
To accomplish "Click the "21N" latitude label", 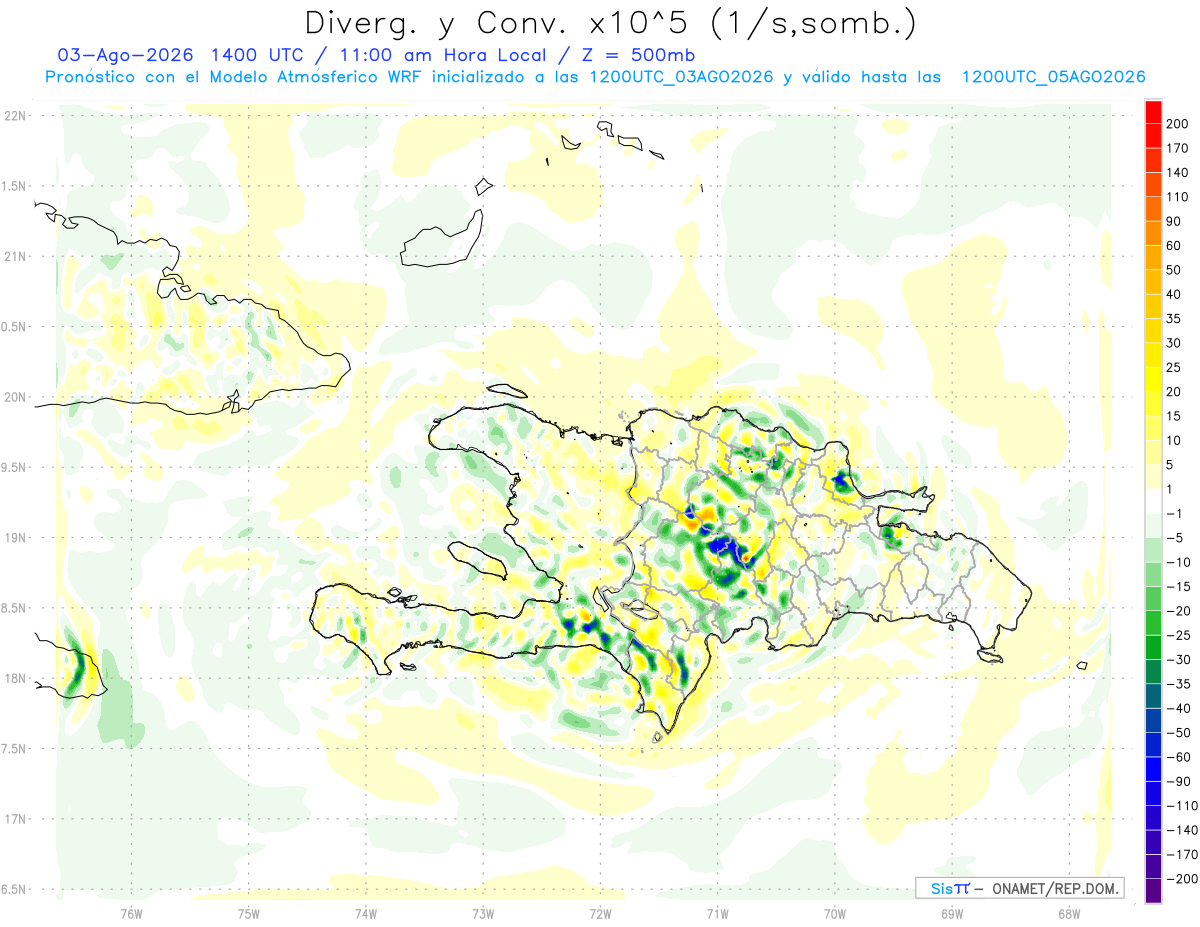I will click(x=15, y=256).
